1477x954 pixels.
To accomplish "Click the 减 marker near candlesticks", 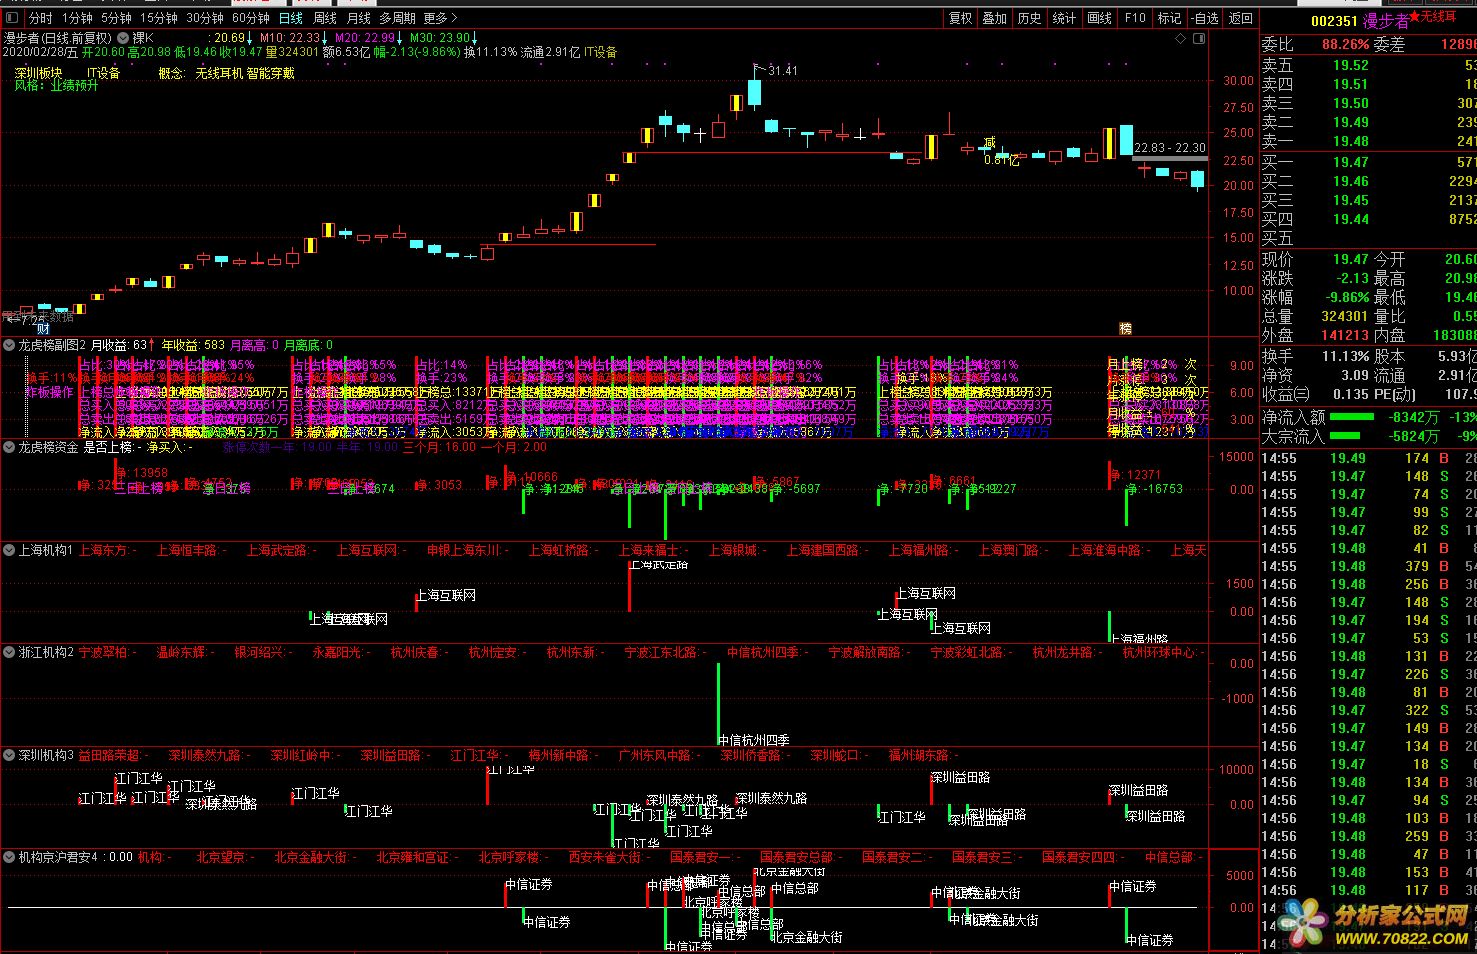I will point(990,143).
